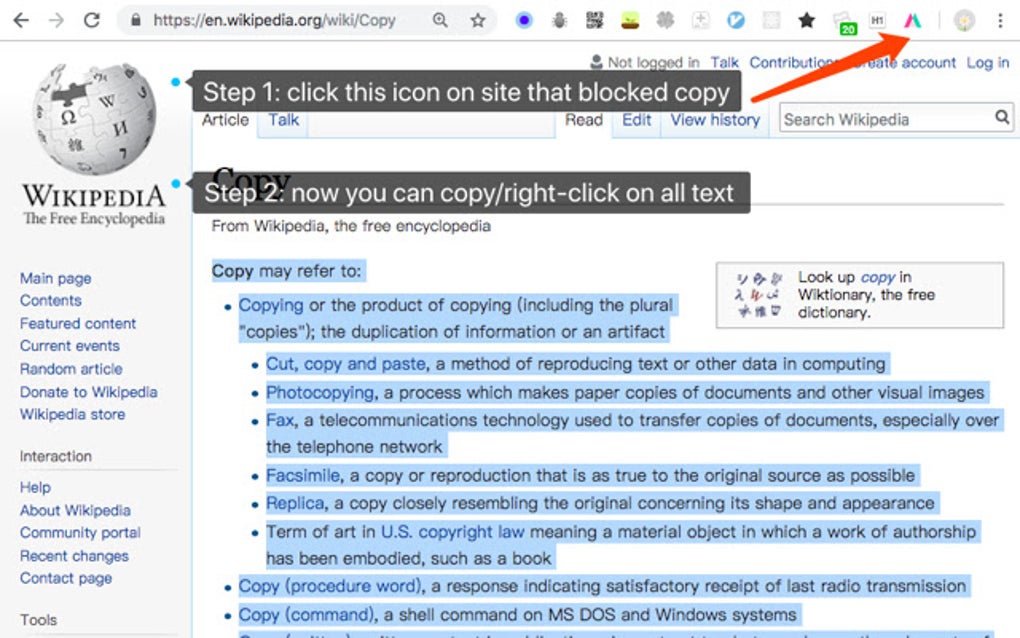
Task: Click the pink and teal A extension icon
Action: click(x=913, y=21)
